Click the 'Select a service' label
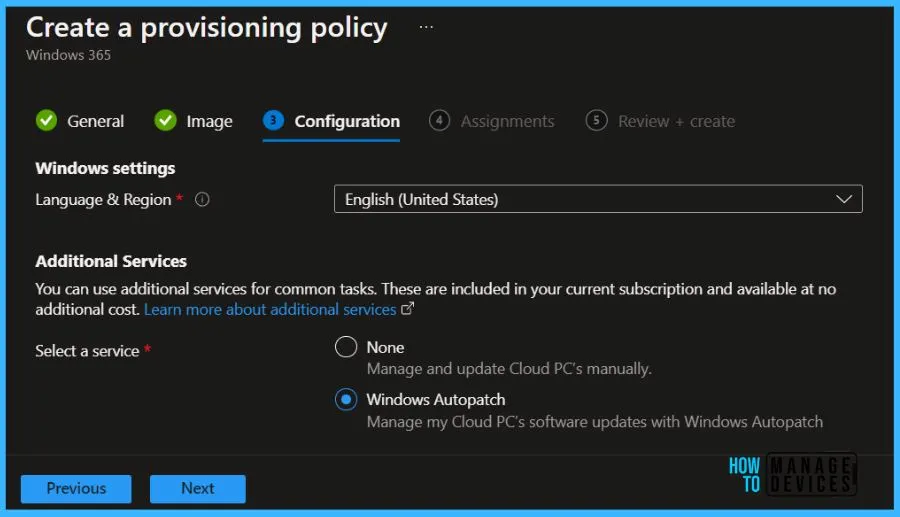Image resolution: width=900 pixels, height=517 pixels. click(x=87, y=351)
